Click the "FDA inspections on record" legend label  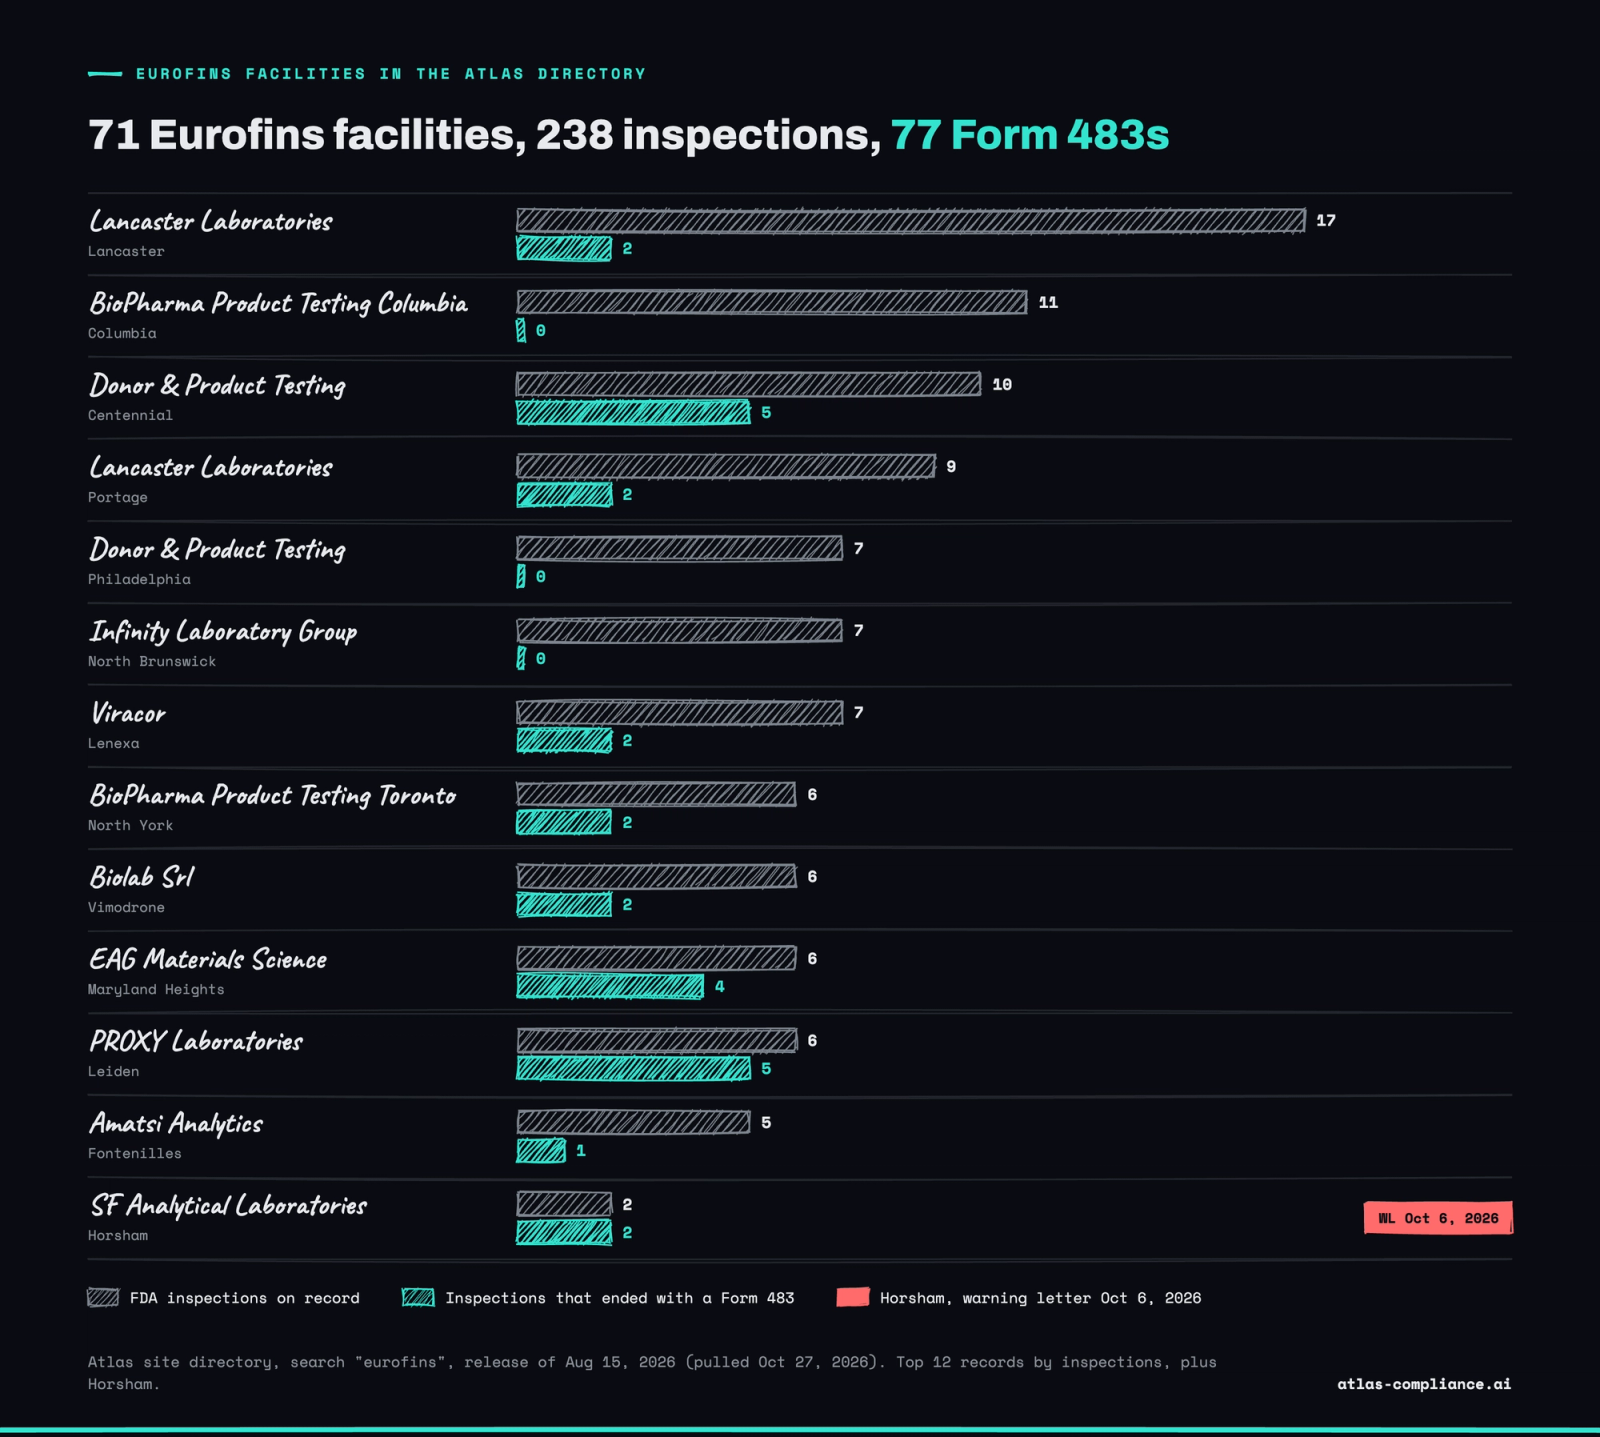pyautogui.click(x=245, y=1298)
